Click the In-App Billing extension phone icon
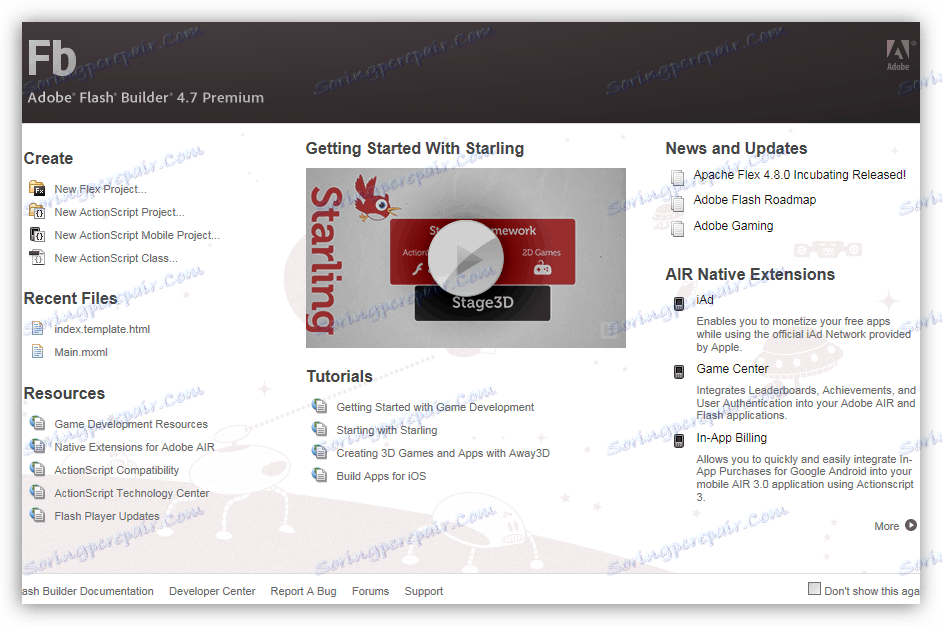The image size is (942, 626). point(679,441)
